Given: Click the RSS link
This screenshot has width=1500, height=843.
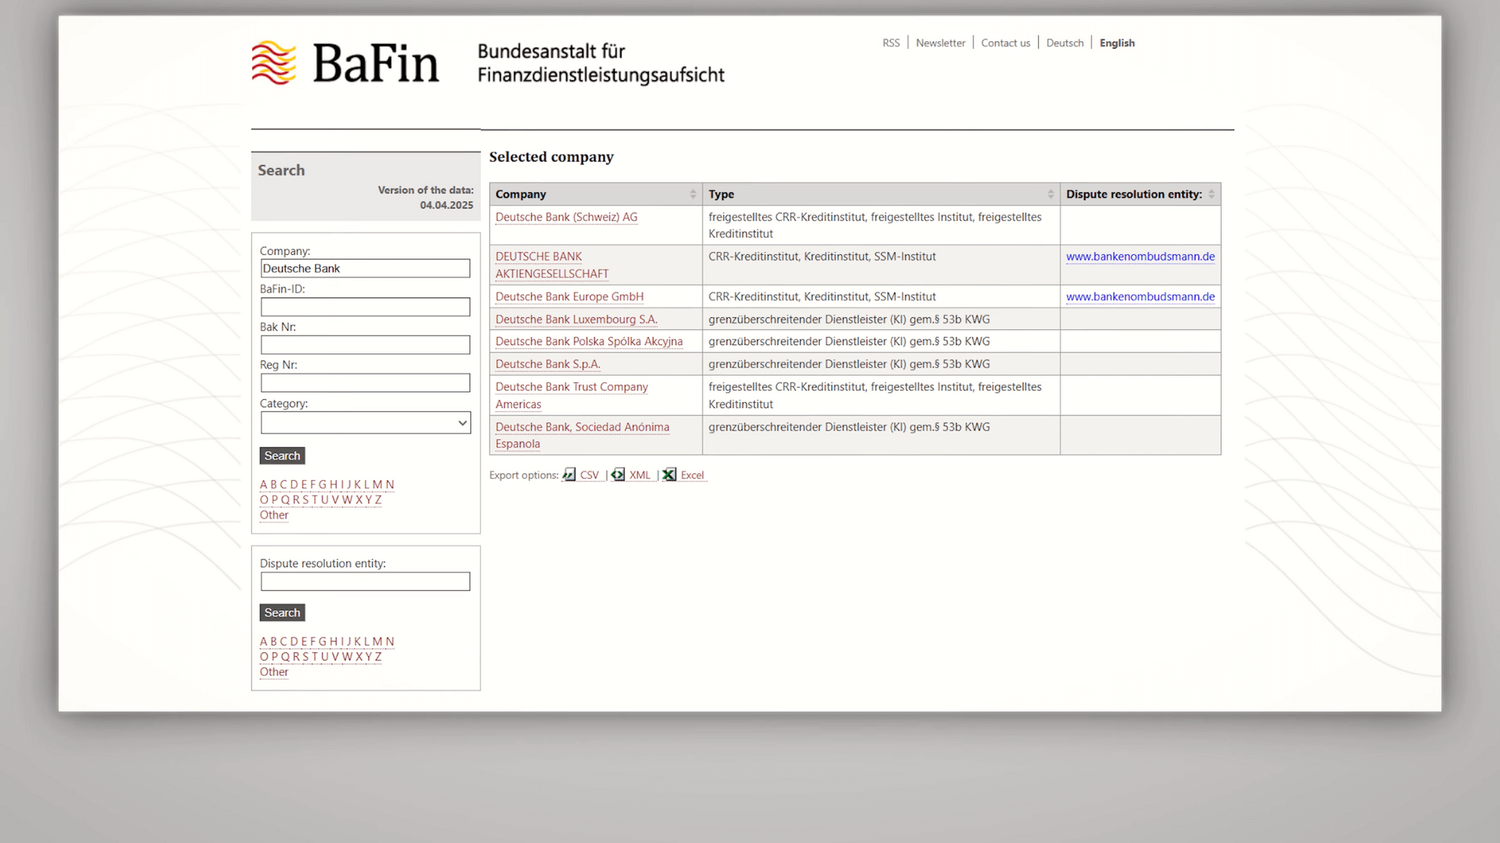Looking at the screenshot, I should click(890, 43).
